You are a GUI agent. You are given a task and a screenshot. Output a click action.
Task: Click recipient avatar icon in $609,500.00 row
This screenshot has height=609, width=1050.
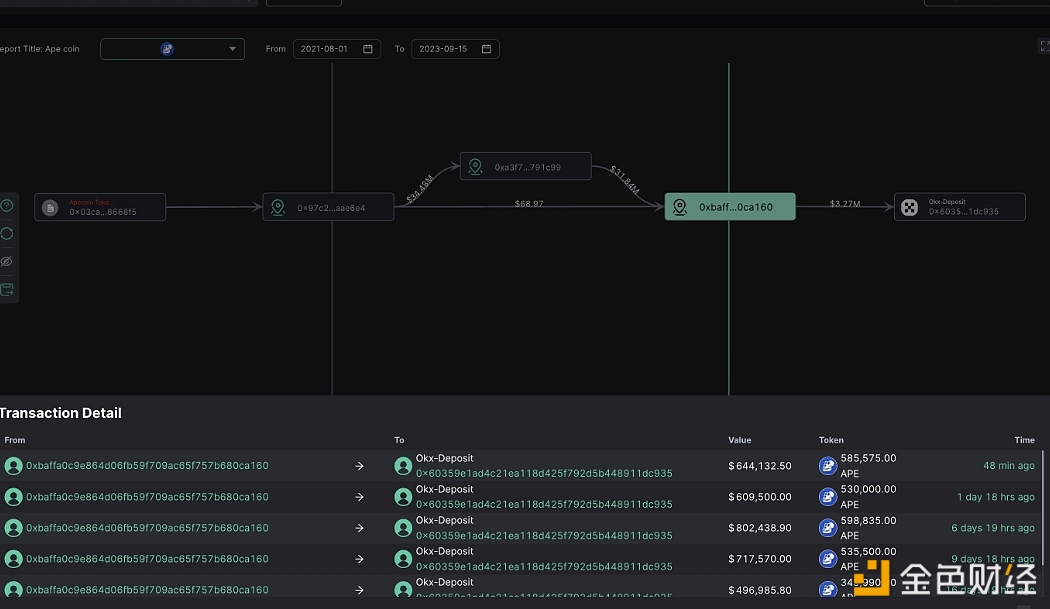[403, 497]
